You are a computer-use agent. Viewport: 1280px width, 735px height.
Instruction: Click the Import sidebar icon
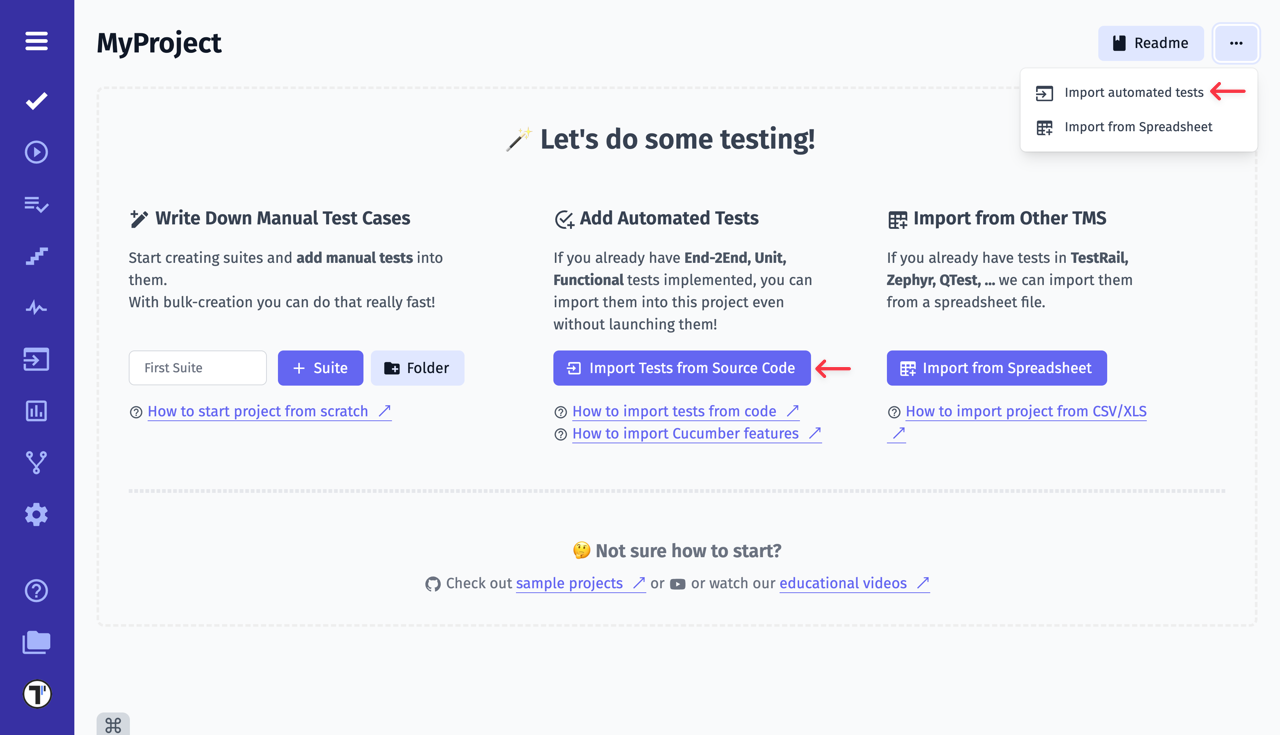point(36,359)
